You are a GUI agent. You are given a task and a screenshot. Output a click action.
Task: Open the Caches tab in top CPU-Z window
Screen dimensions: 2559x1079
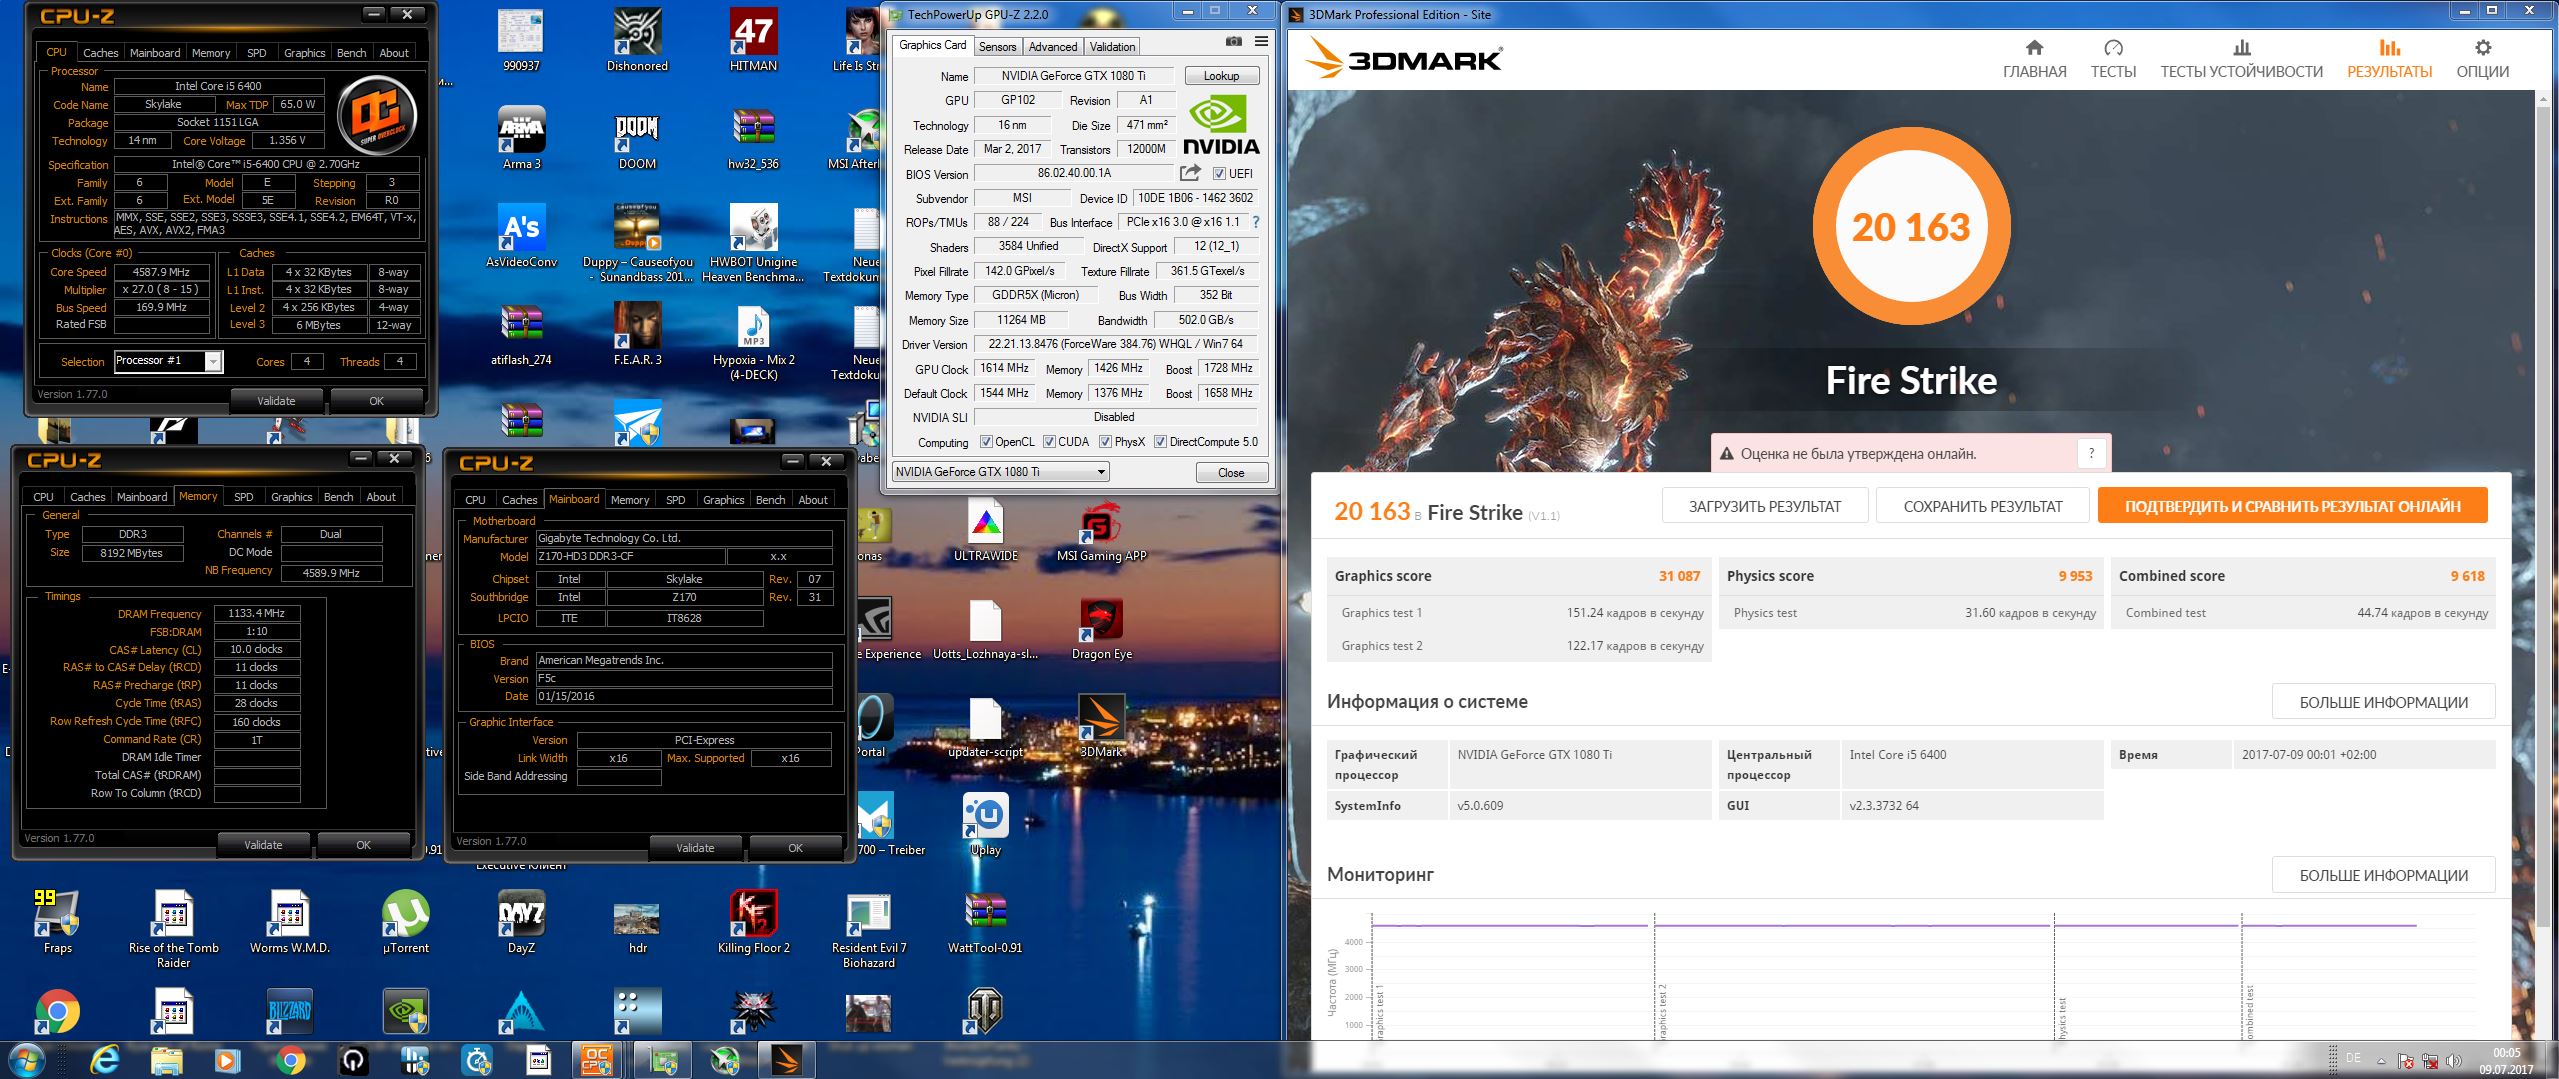click(100, 53)
